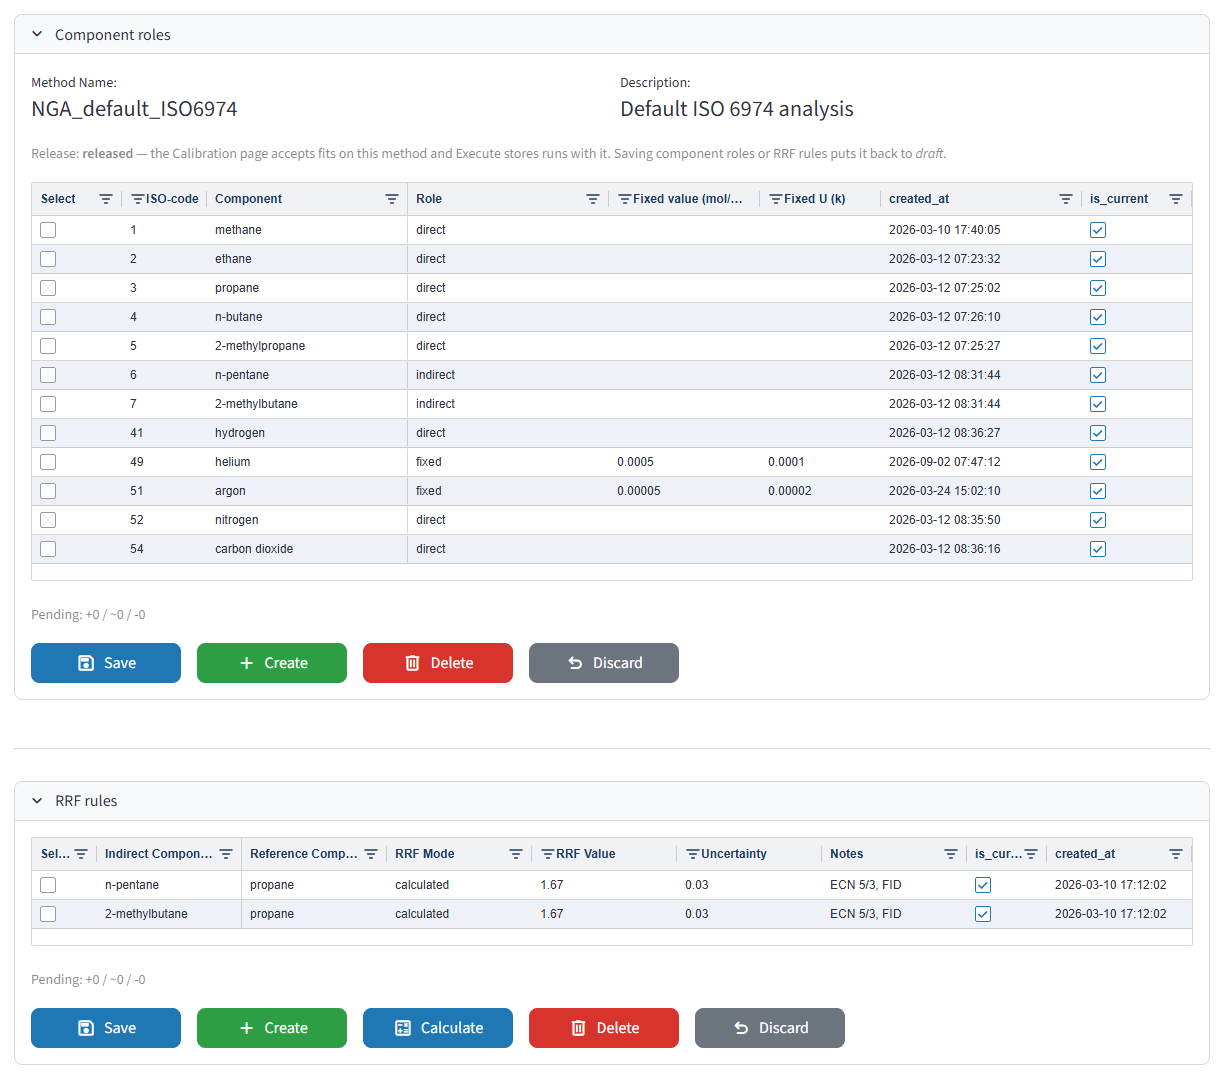
Task: Open Uncertainty column filter icon
Action: point(693,854)
